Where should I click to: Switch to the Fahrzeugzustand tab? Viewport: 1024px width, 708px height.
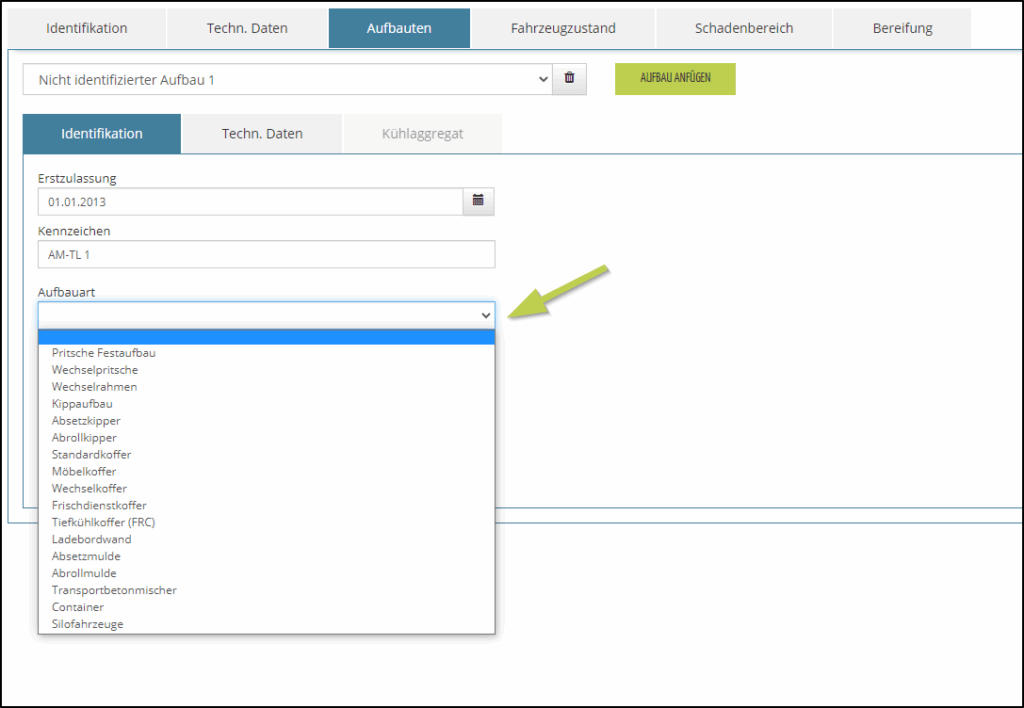[x=563, y=28]
